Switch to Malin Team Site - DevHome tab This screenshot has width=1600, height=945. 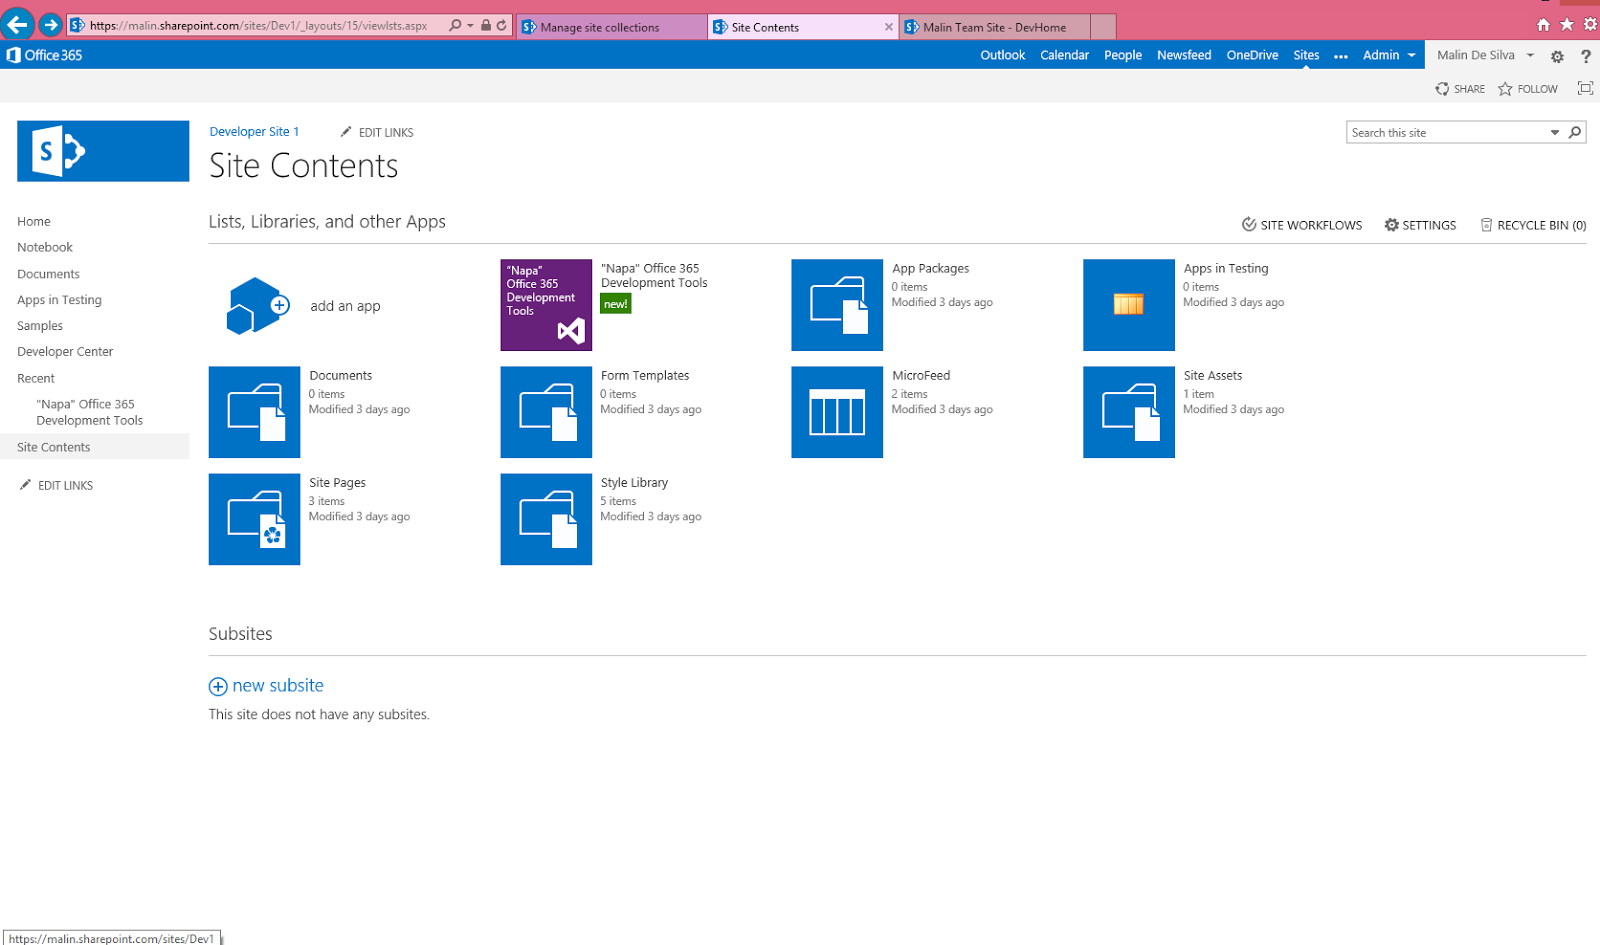click(x=994, y=27)
